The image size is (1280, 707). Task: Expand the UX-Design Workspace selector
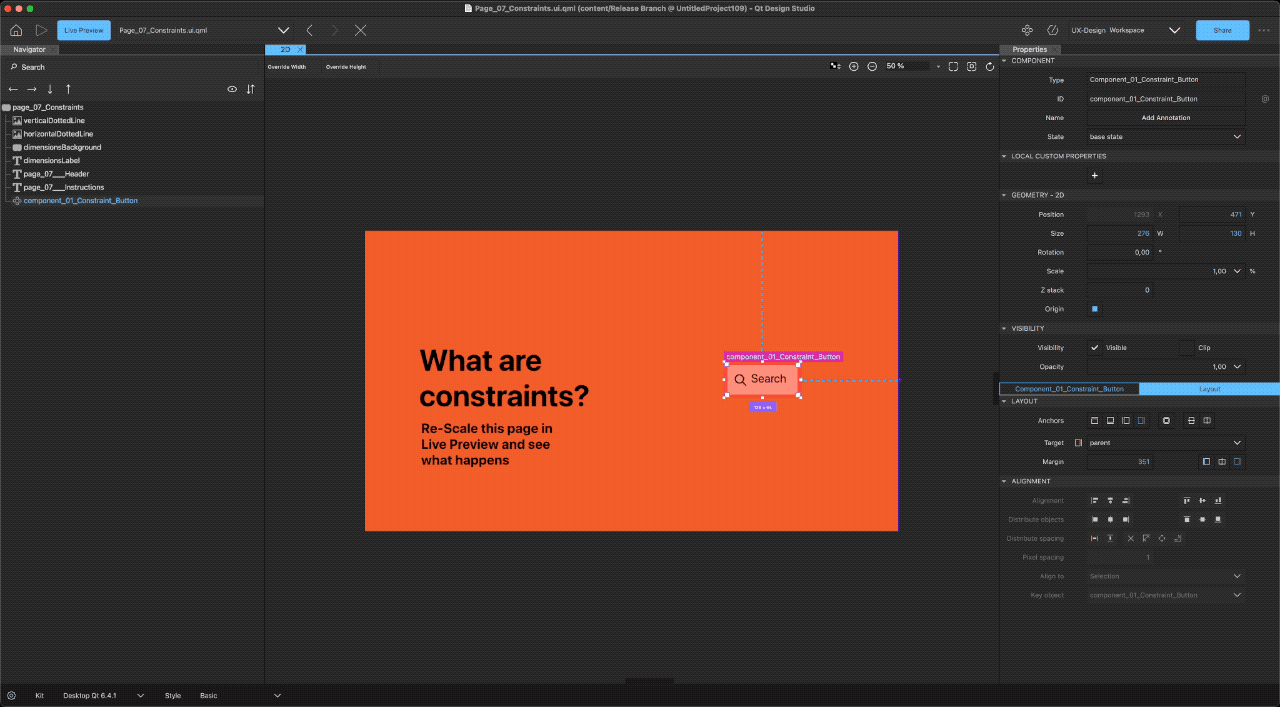(1174, 31)
